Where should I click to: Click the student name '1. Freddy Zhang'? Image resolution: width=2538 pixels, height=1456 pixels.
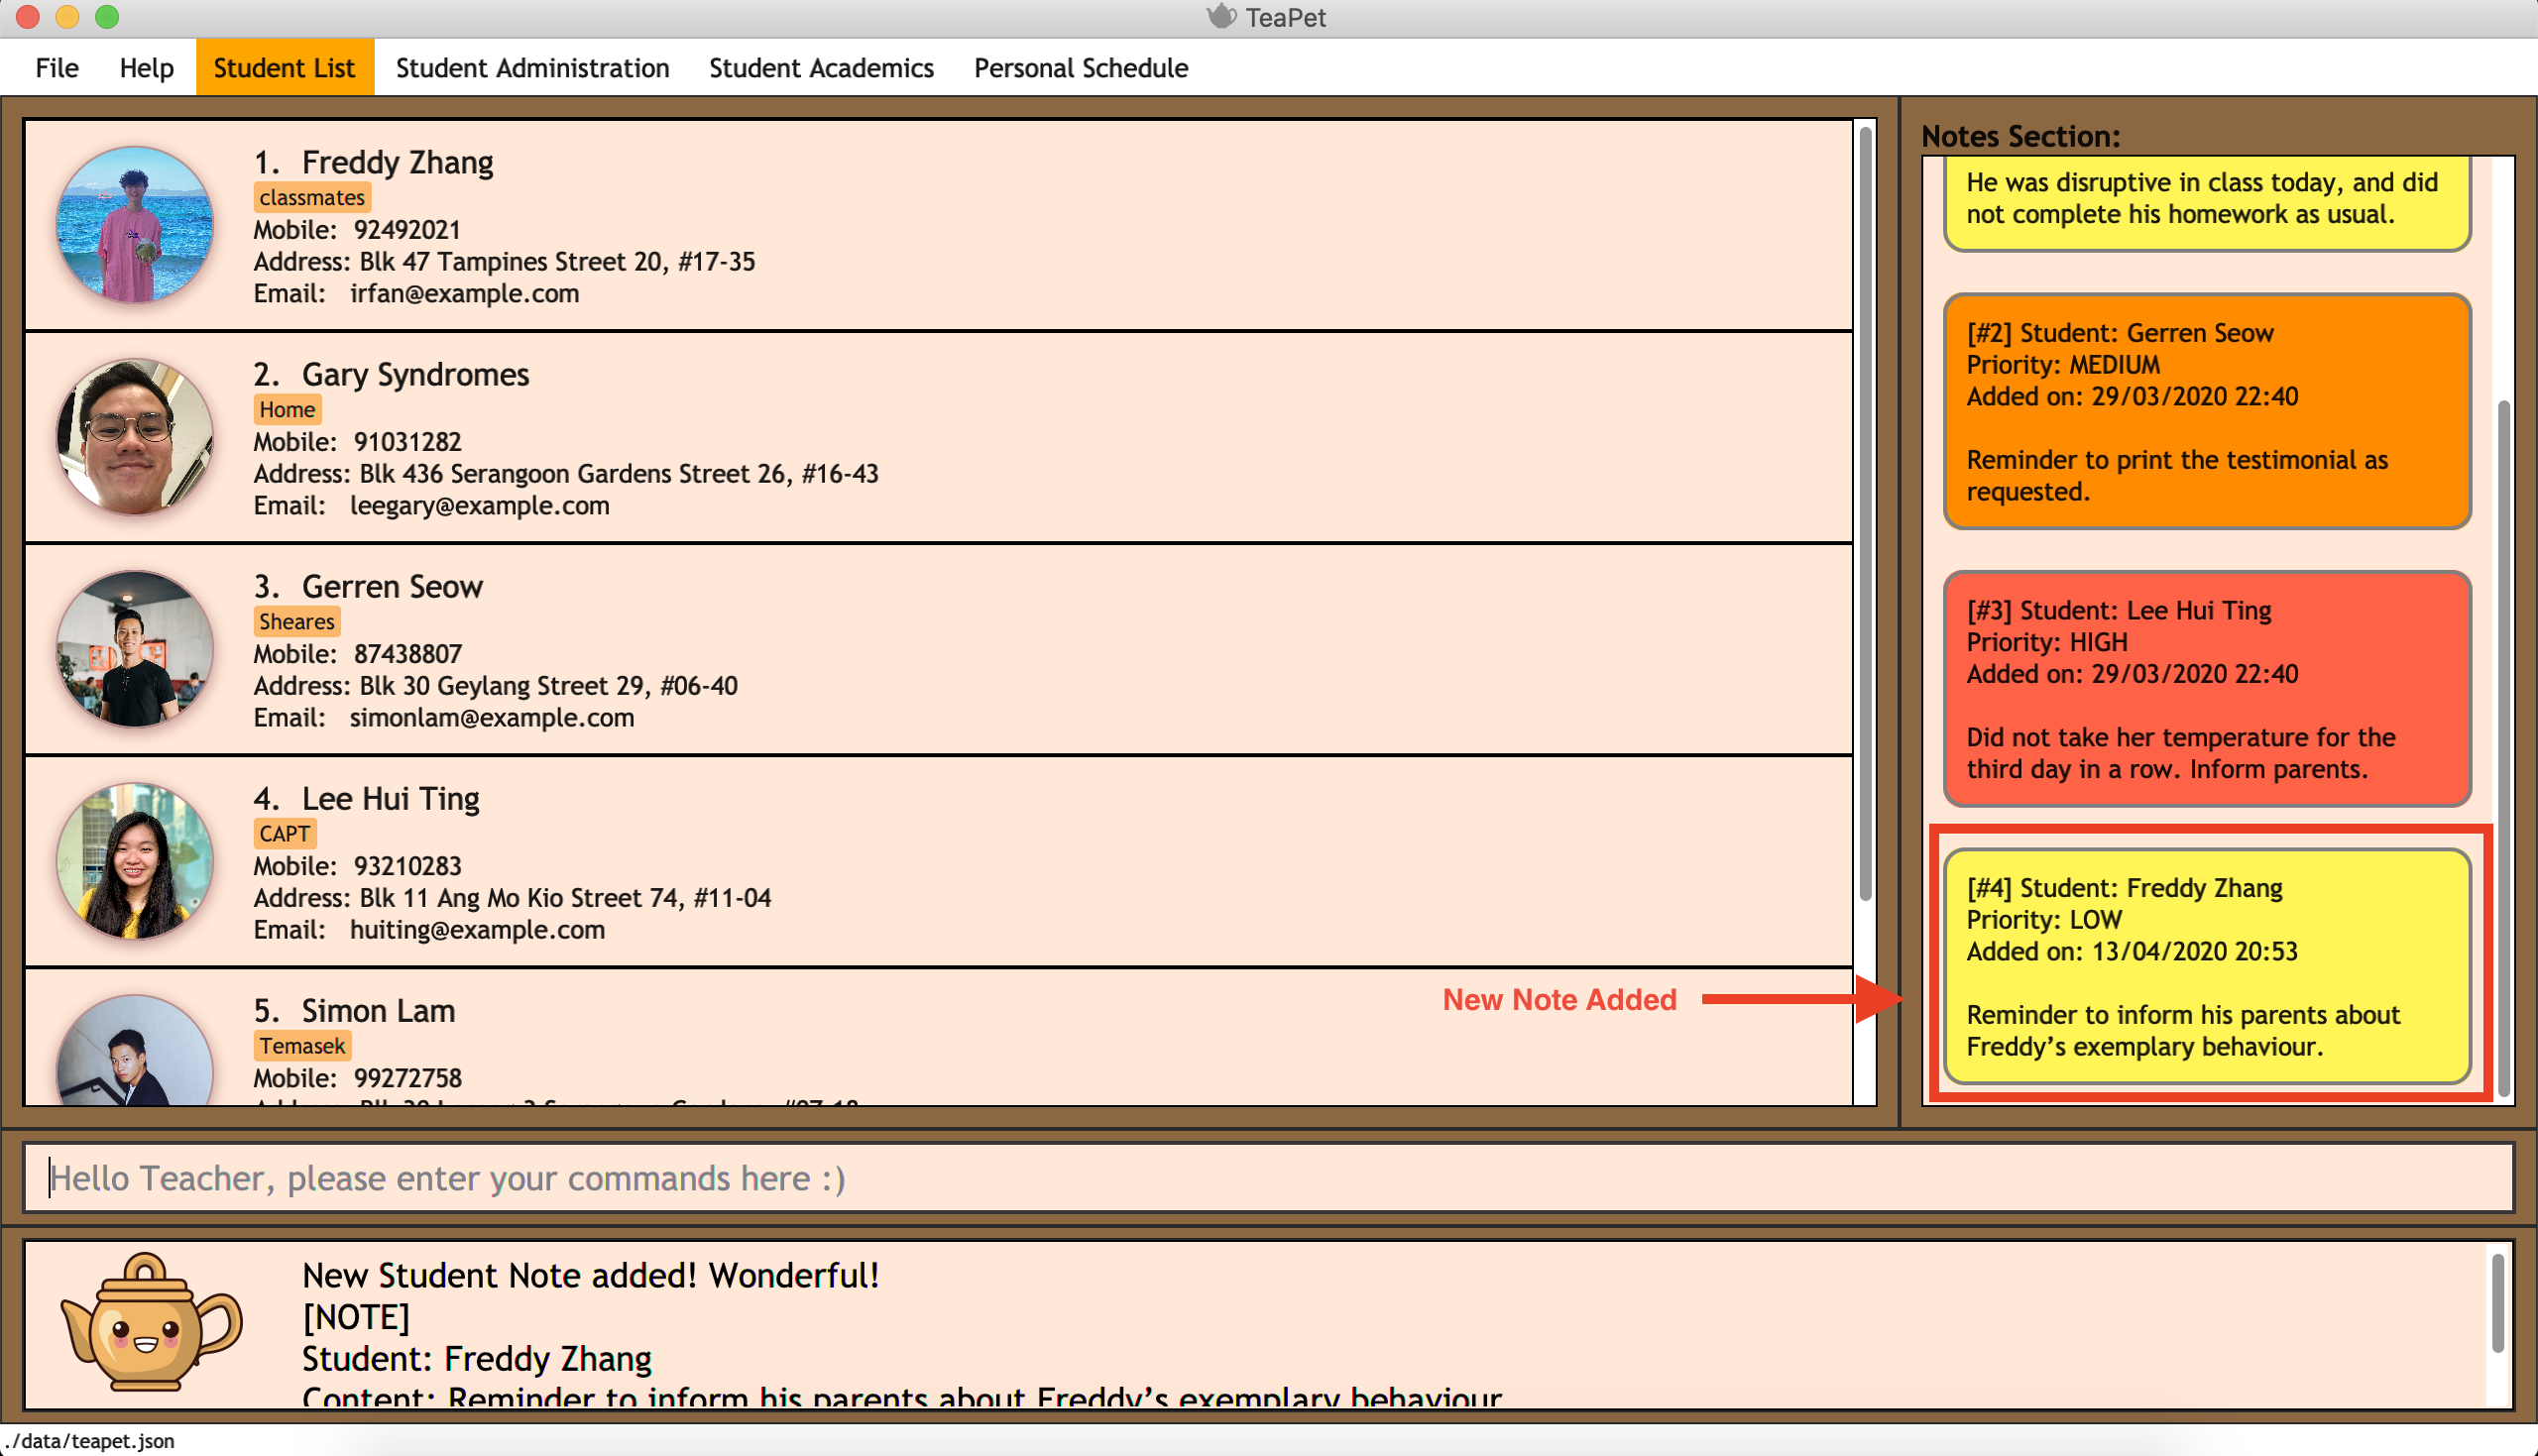coord(374,162)
